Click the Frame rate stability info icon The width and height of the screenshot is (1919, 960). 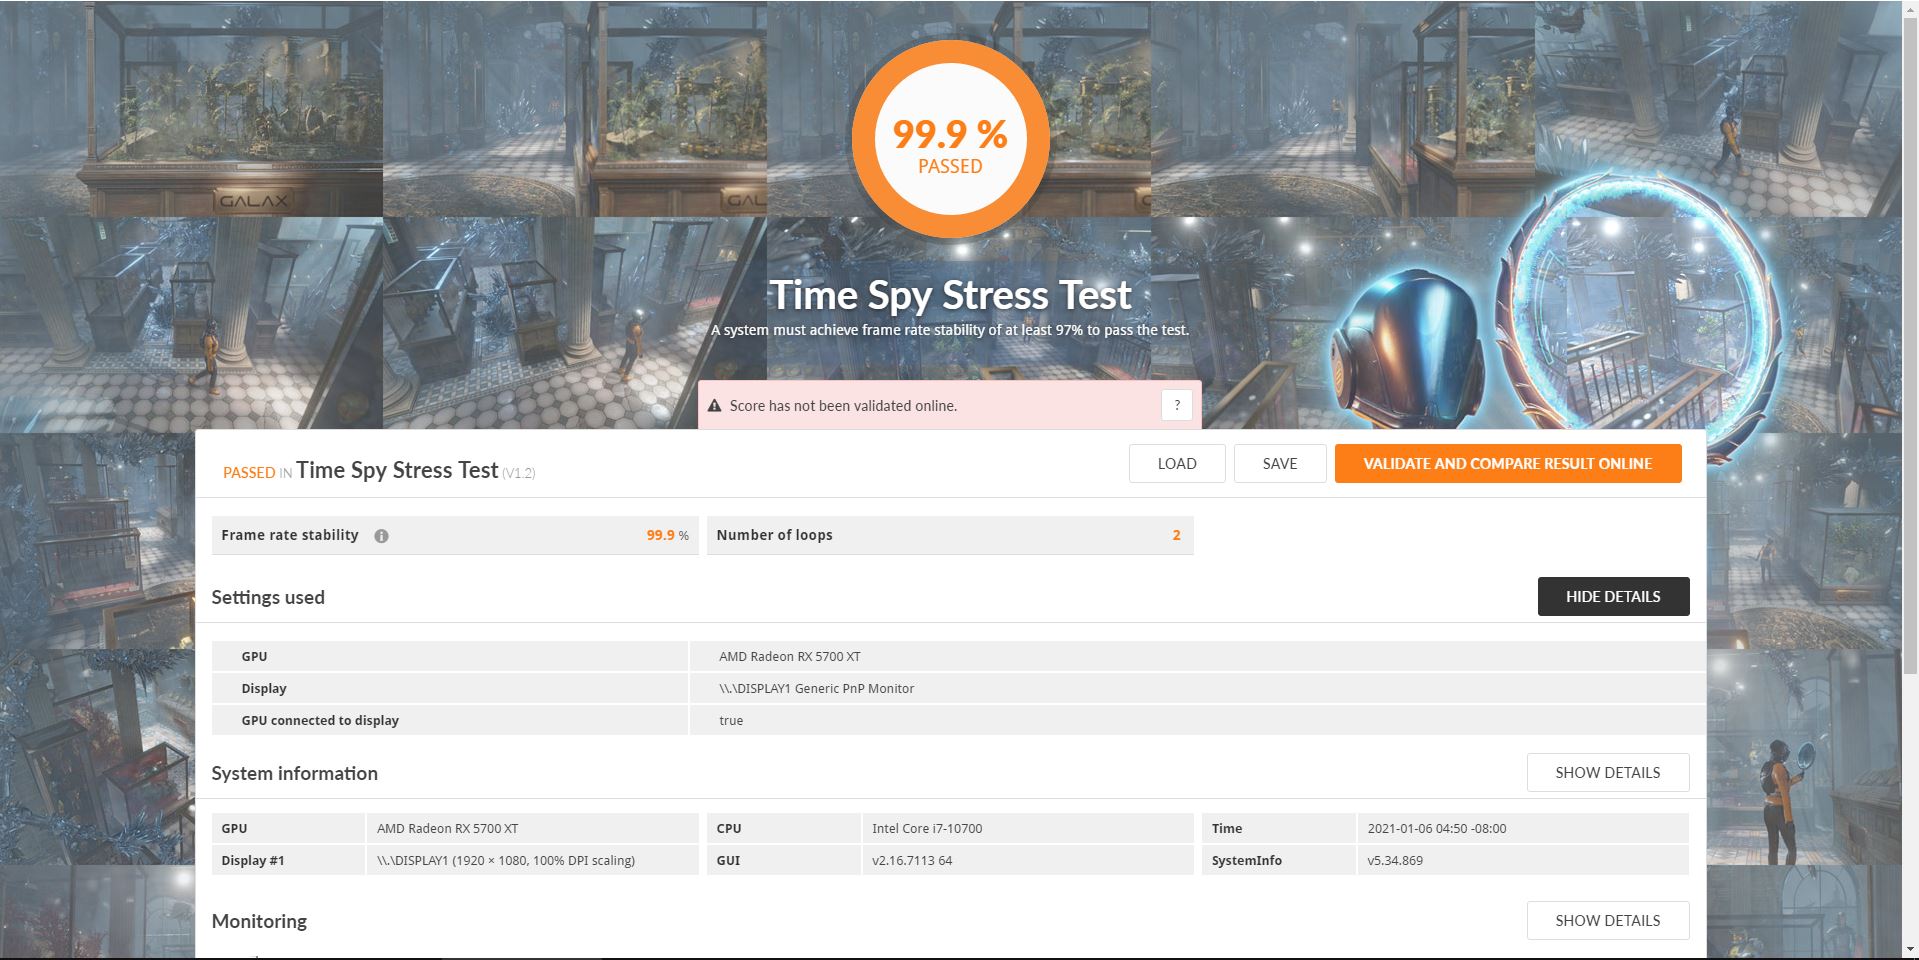pos(381,536)
